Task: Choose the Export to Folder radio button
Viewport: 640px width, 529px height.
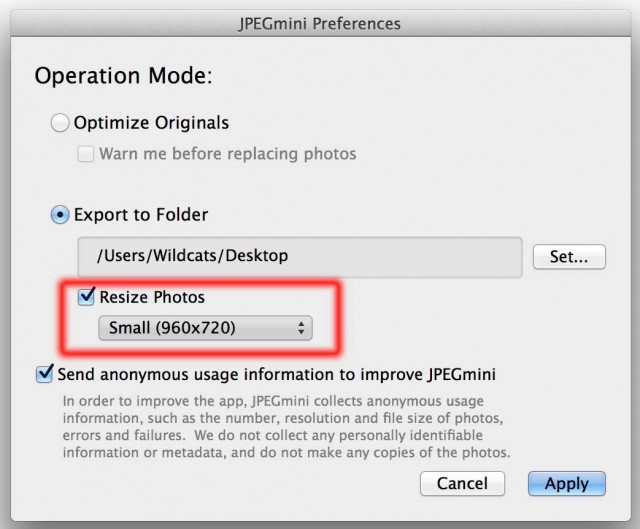Action: (x=60, y=215)
